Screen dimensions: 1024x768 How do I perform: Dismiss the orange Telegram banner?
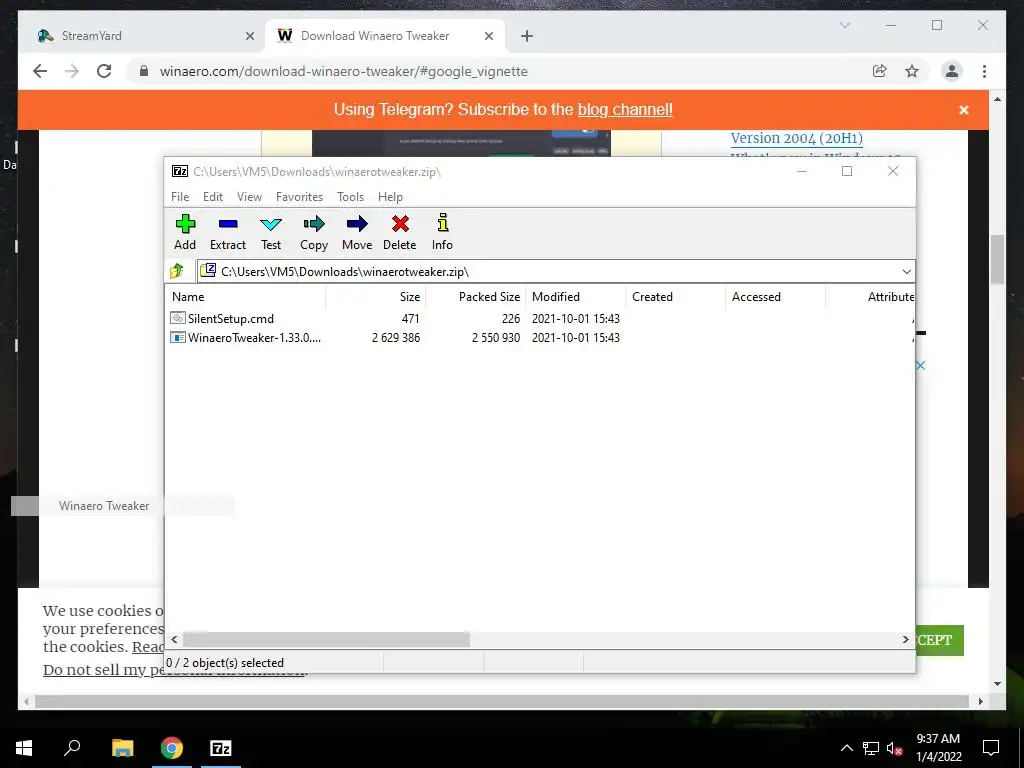pyautogui.click(x=964, y=110)
